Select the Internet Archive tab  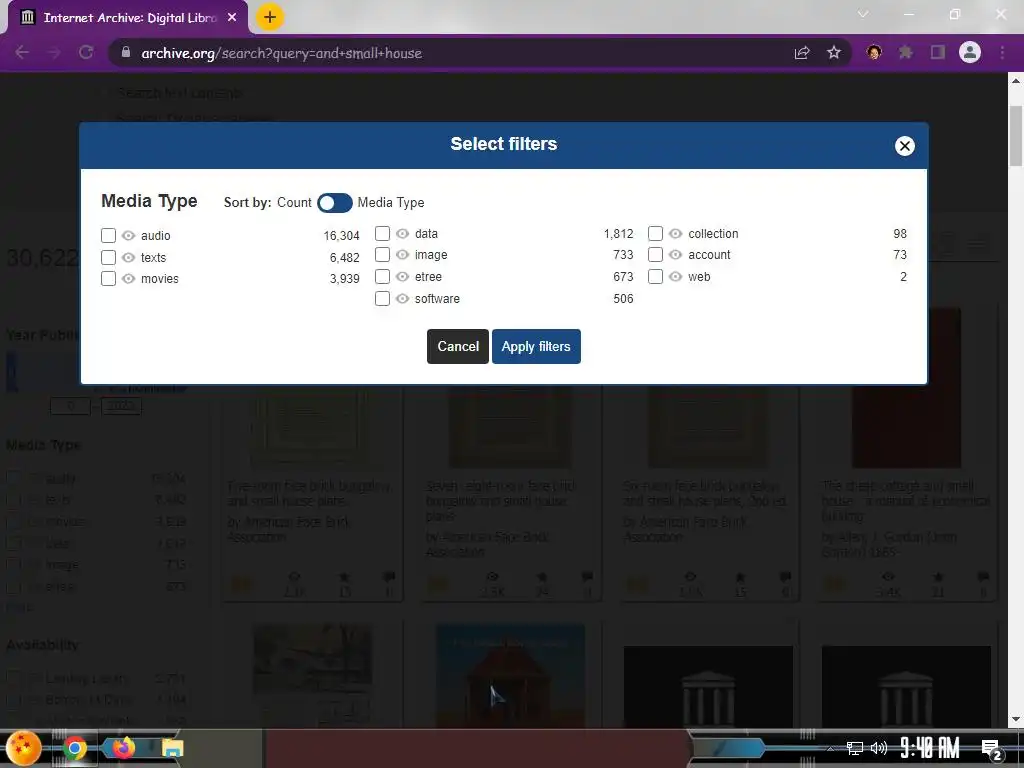127,18
